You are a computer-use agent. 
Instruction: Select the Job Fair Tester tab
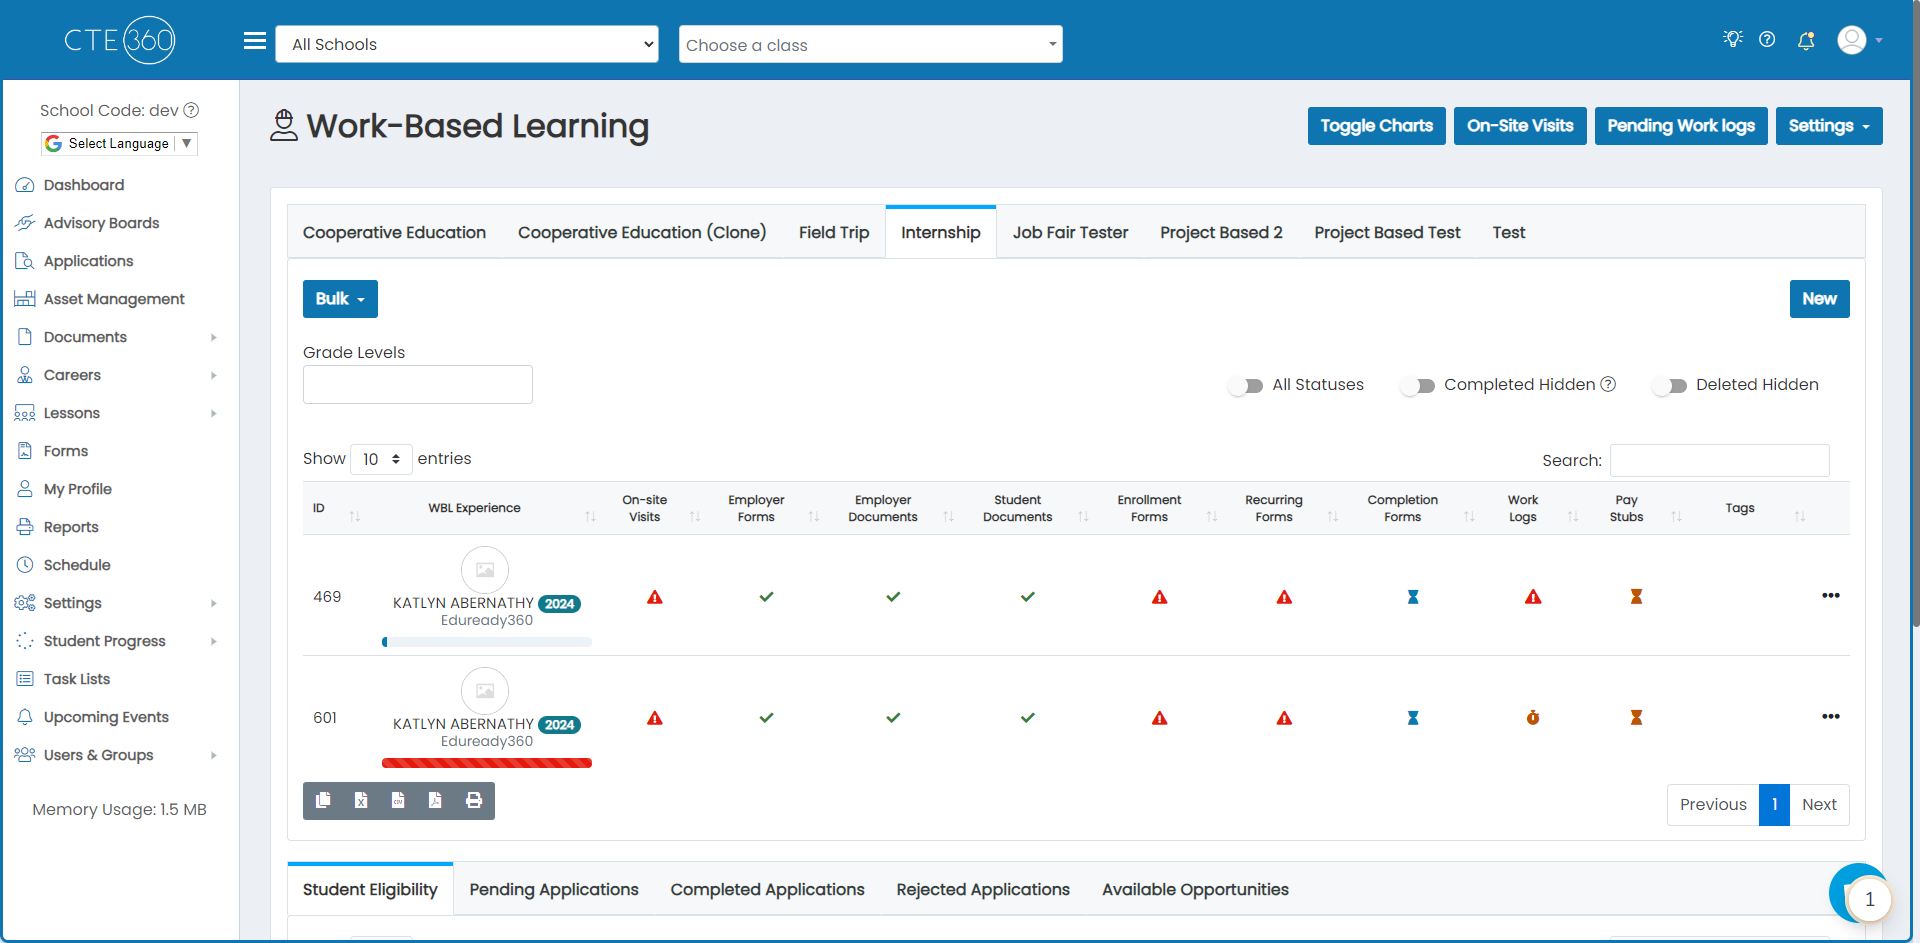point(1070,232)
